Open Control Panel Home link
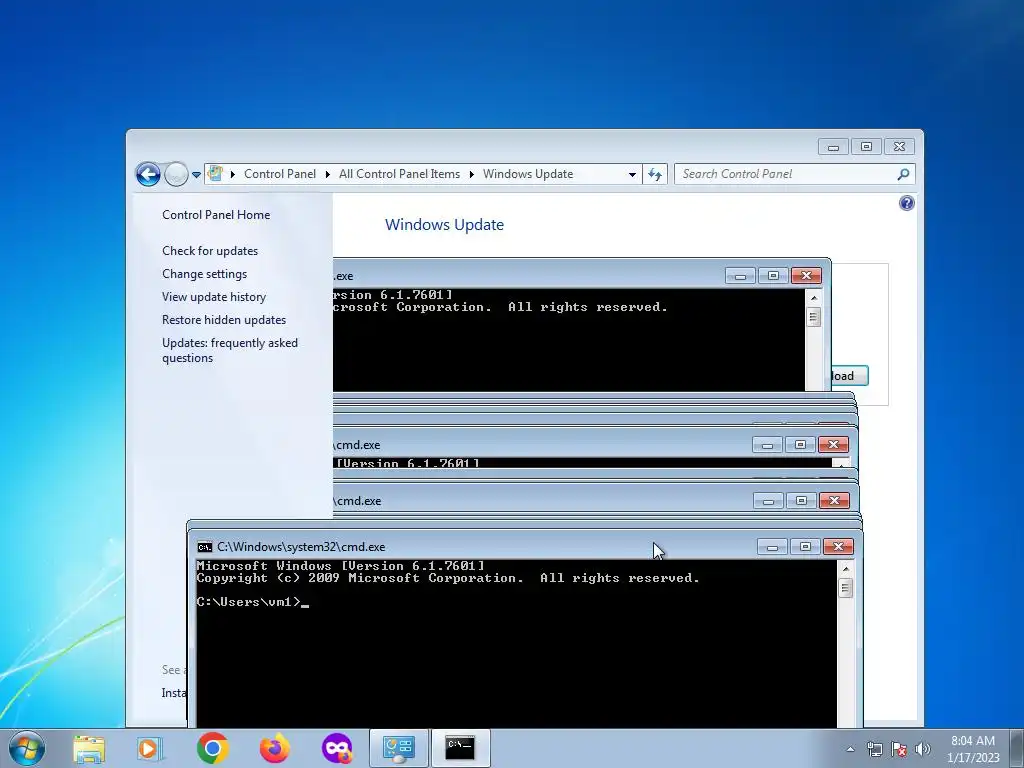The height and width of the screenshot is (768, 1024). pyautogui.click(x=216, y=215)
